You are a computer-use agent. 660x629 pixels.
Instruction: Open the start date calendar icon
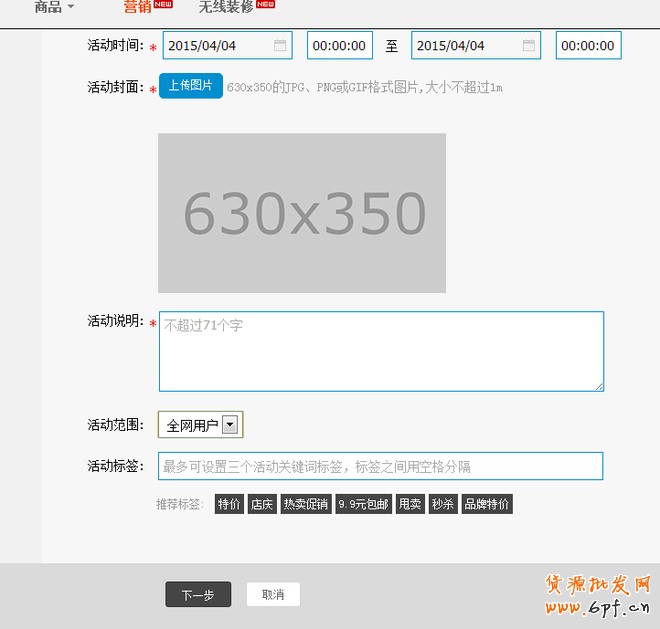point(280,46)
